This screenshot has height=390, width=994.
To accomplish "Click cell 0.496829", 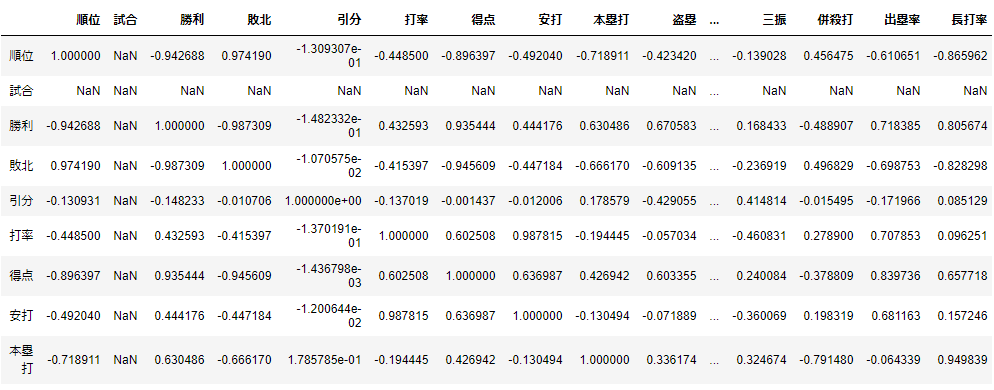I will (x=829, y=166).
